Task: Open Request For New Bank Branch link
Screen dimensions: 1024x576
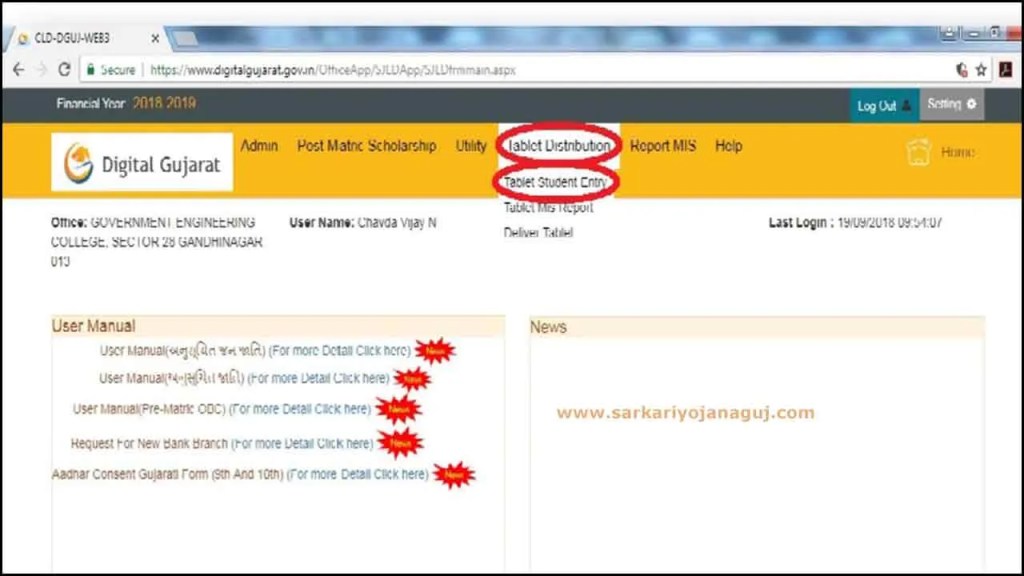Action: click(222, 443)
